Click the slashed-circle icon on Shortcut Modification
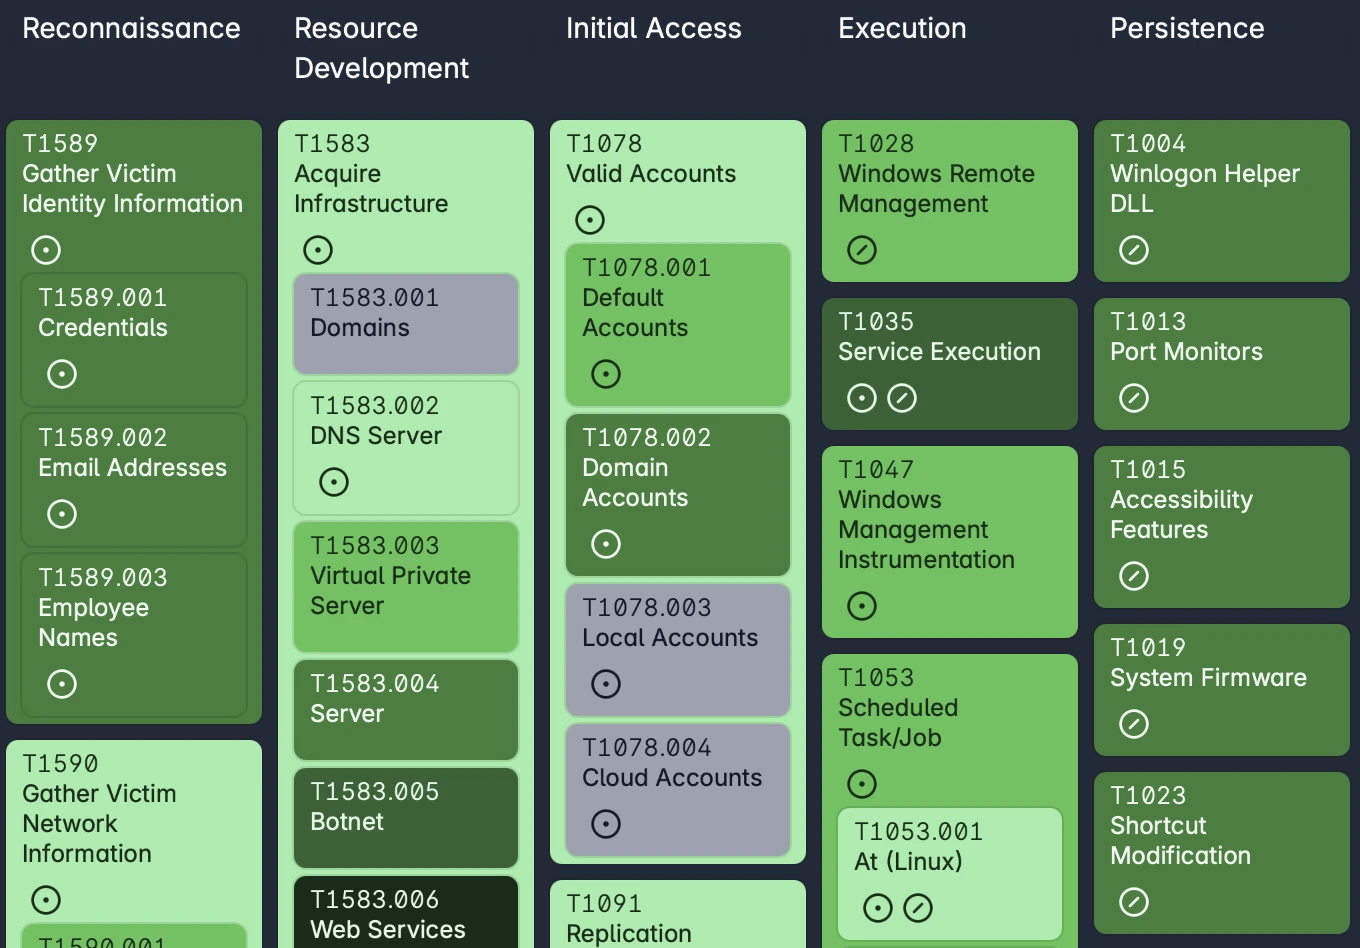 [1134, 902]
